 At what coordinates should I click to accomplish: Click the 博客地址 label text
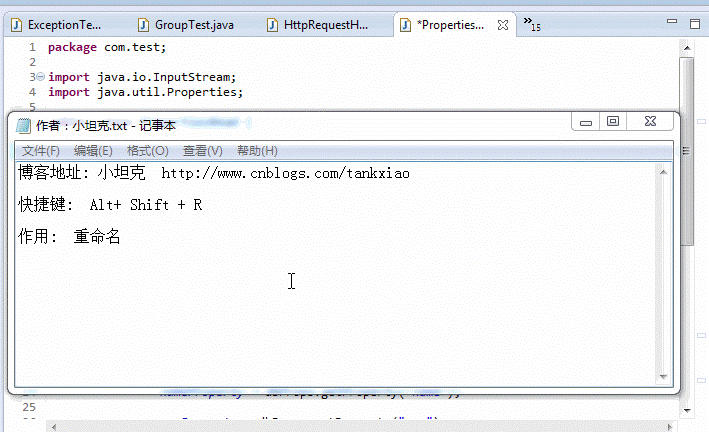[50, 173]
